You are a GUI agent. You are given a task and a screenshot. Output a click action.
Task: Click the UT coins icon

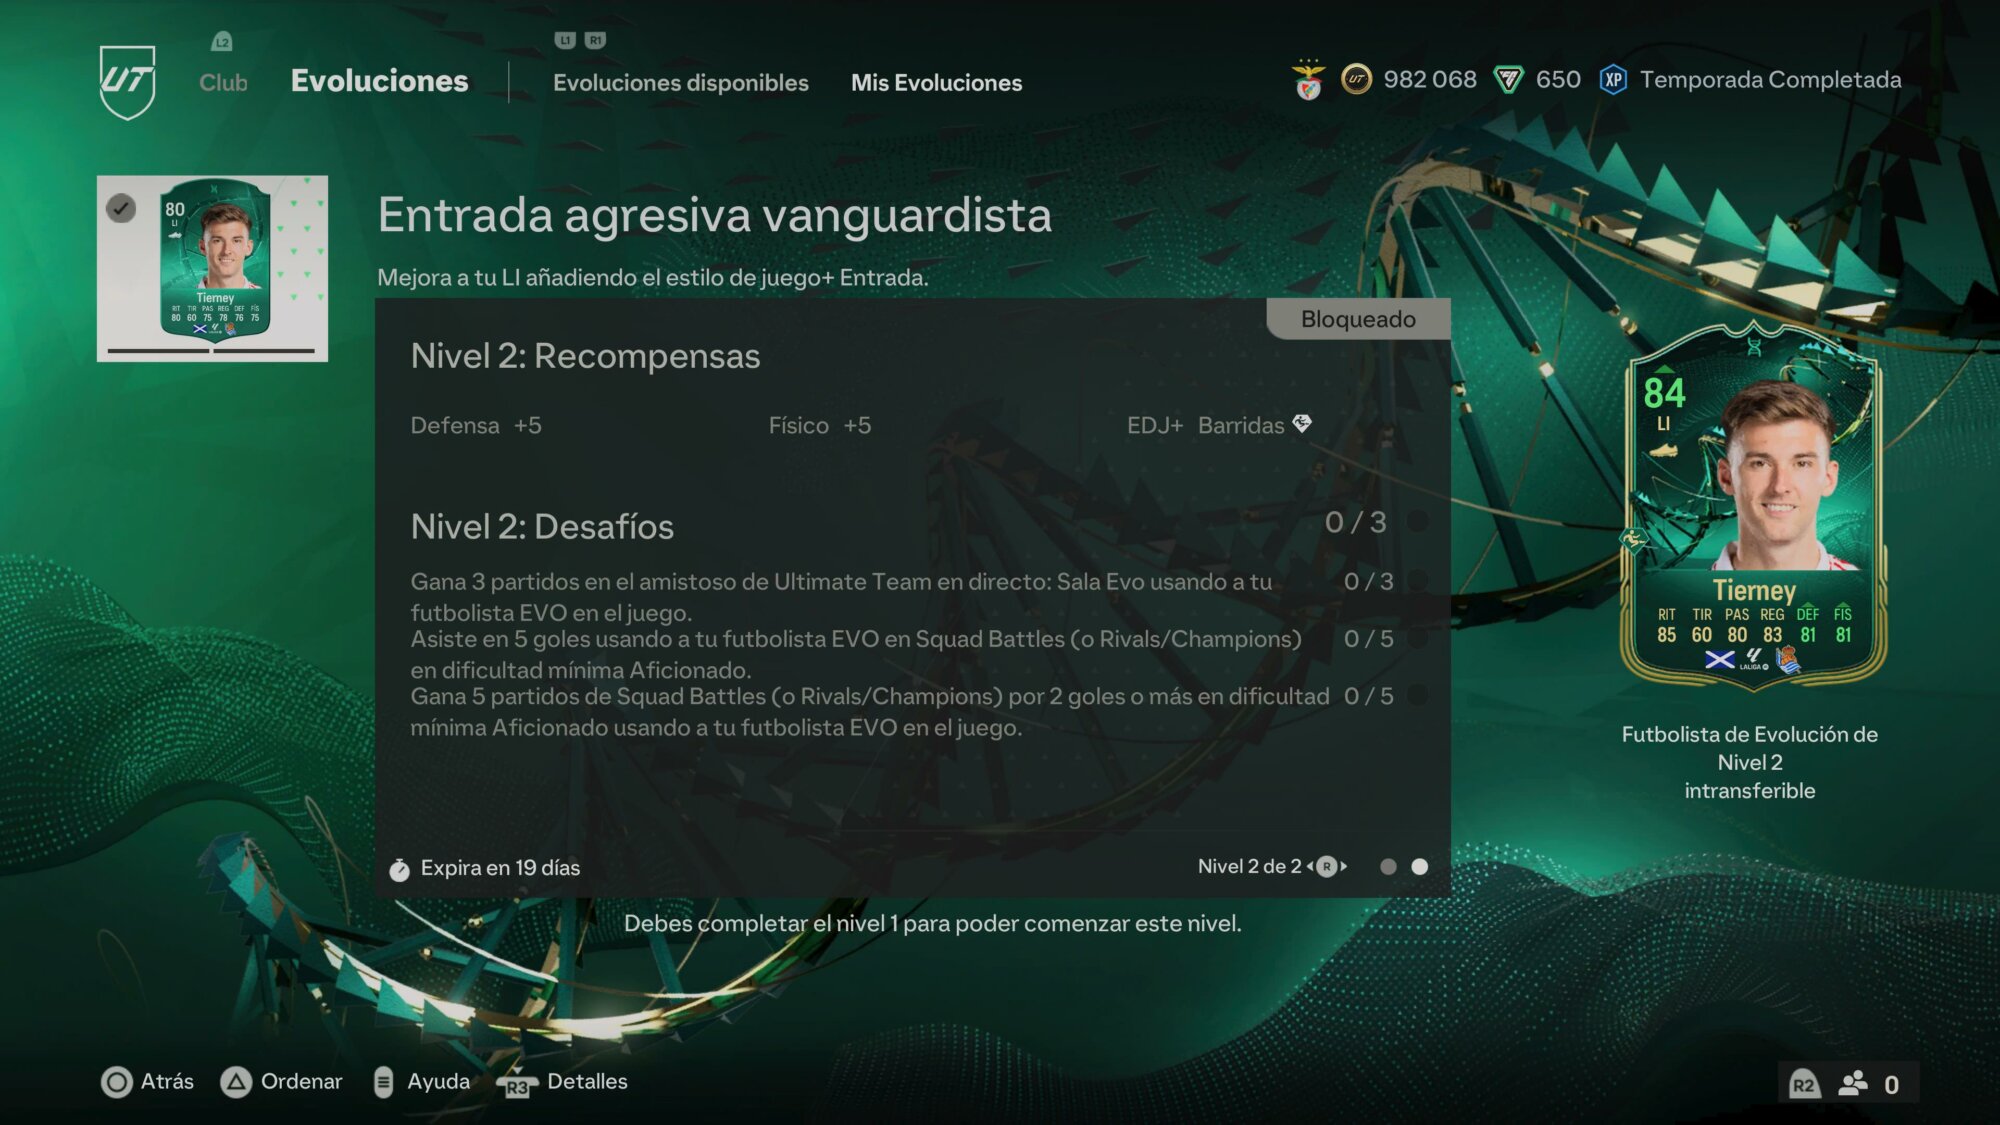coord(1356,79)
